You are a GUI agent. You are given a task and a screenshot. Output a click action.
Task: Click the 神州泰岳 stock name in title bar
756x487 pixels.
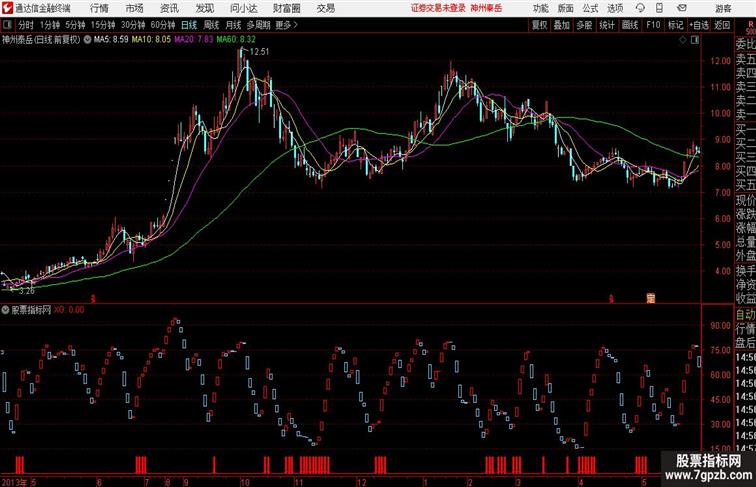click(x=486, y=8)
